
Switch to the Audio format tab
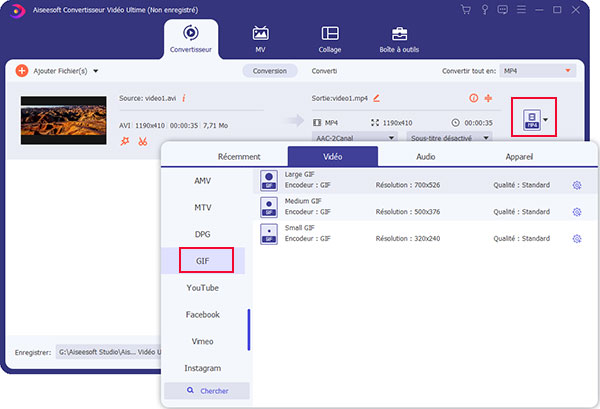click(426, 156)
